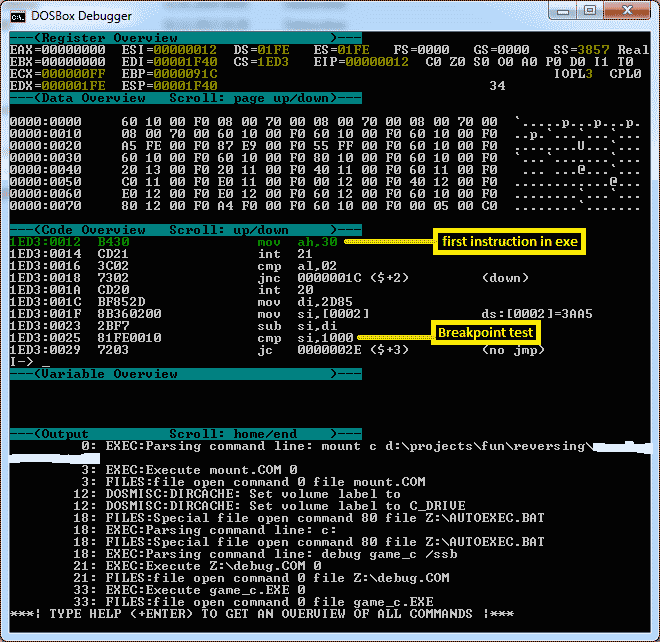Click data row address 0000:0070
Viewport: 660px width, 642px height.
45,206
